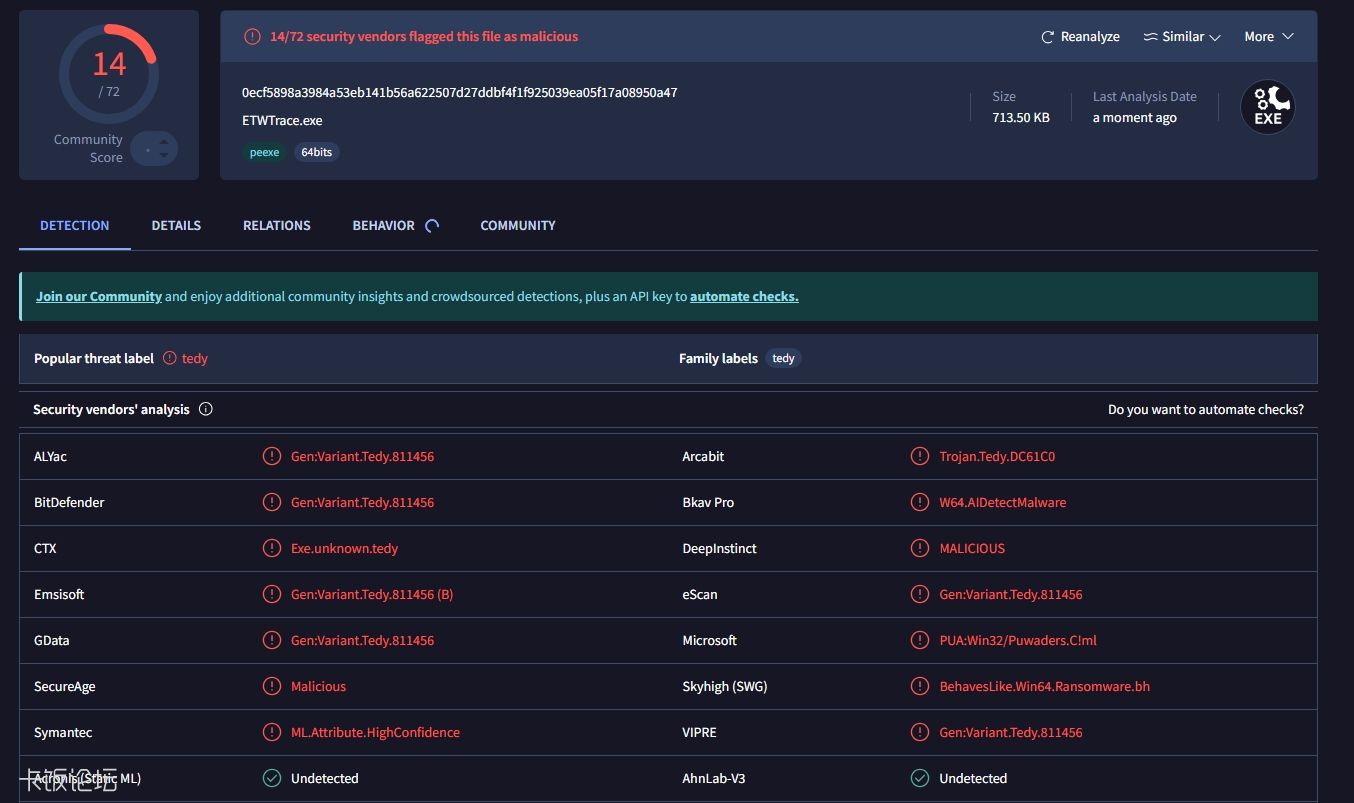Click the Similar waves icon in the header
The height and width of the screenshot is (803, 1354).
(1151, 36)
